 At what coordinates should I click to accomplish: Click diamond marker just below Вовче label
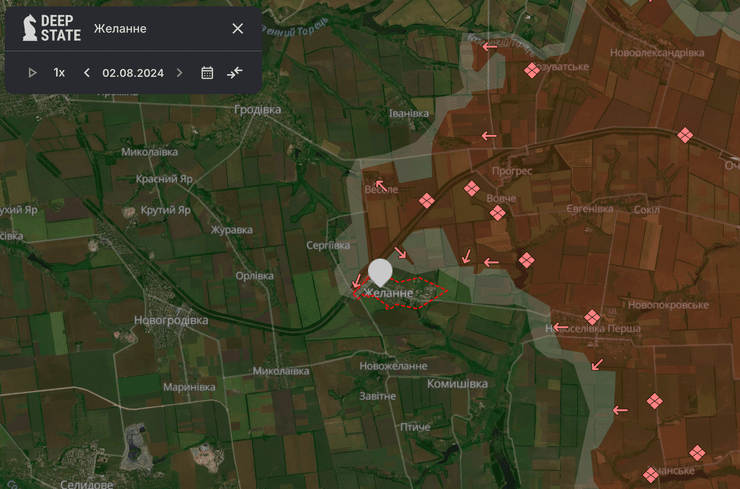pos(497,213)
